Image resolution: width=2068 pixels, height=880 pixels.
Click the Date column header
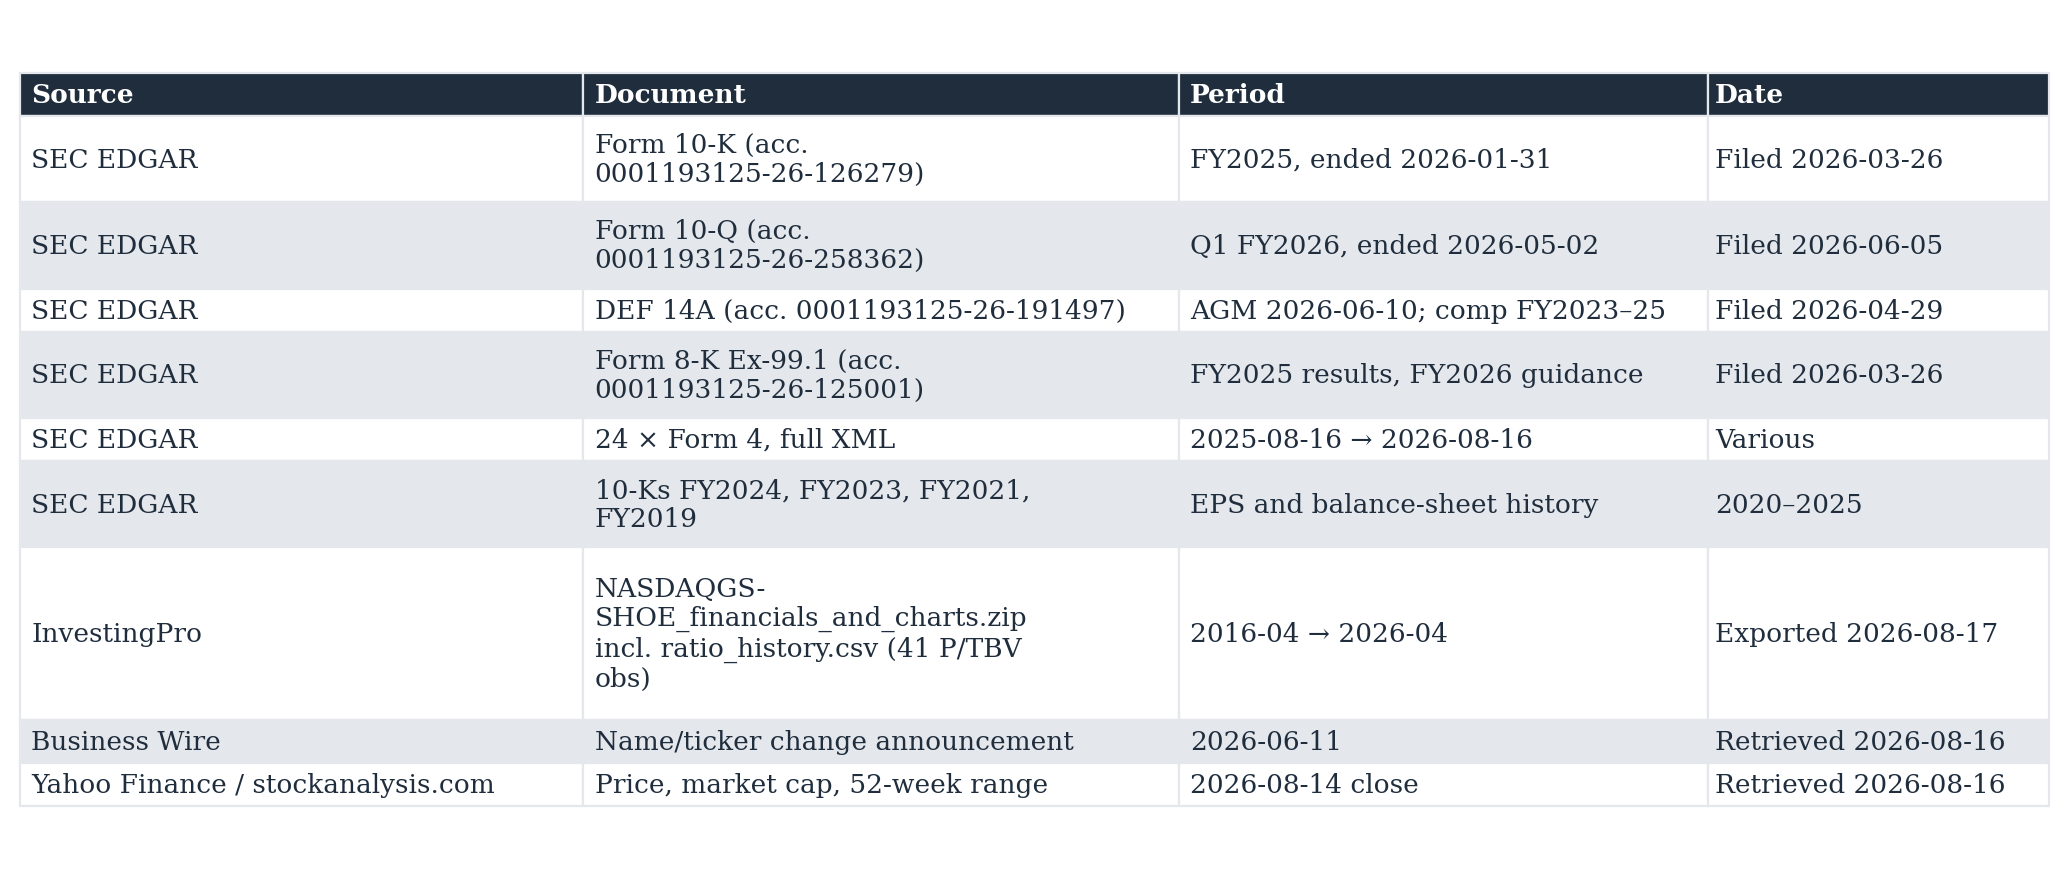[1877, 95]
